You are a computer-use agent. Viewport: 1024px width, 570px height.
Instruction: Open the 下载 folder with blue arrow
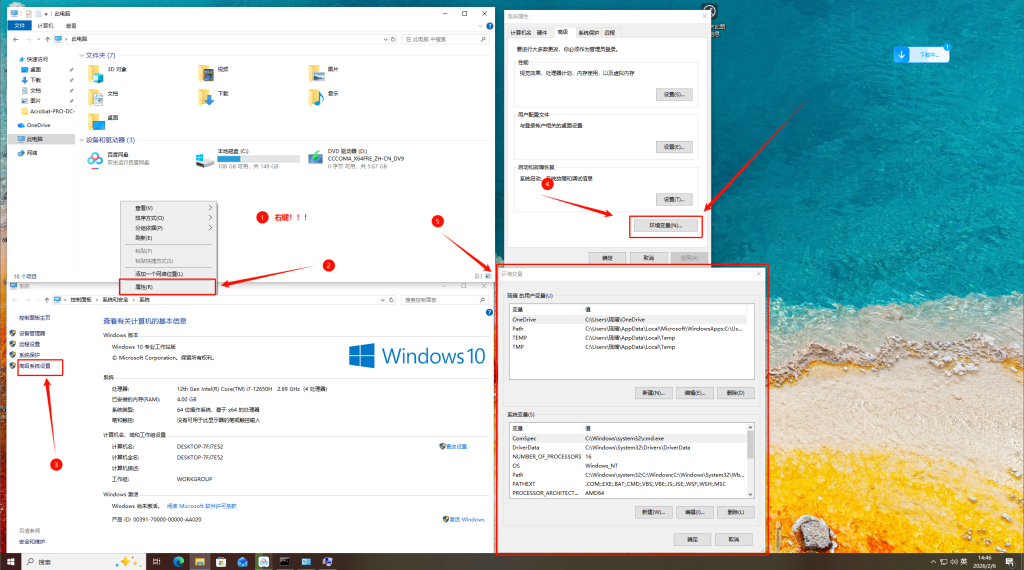(206, 97)
